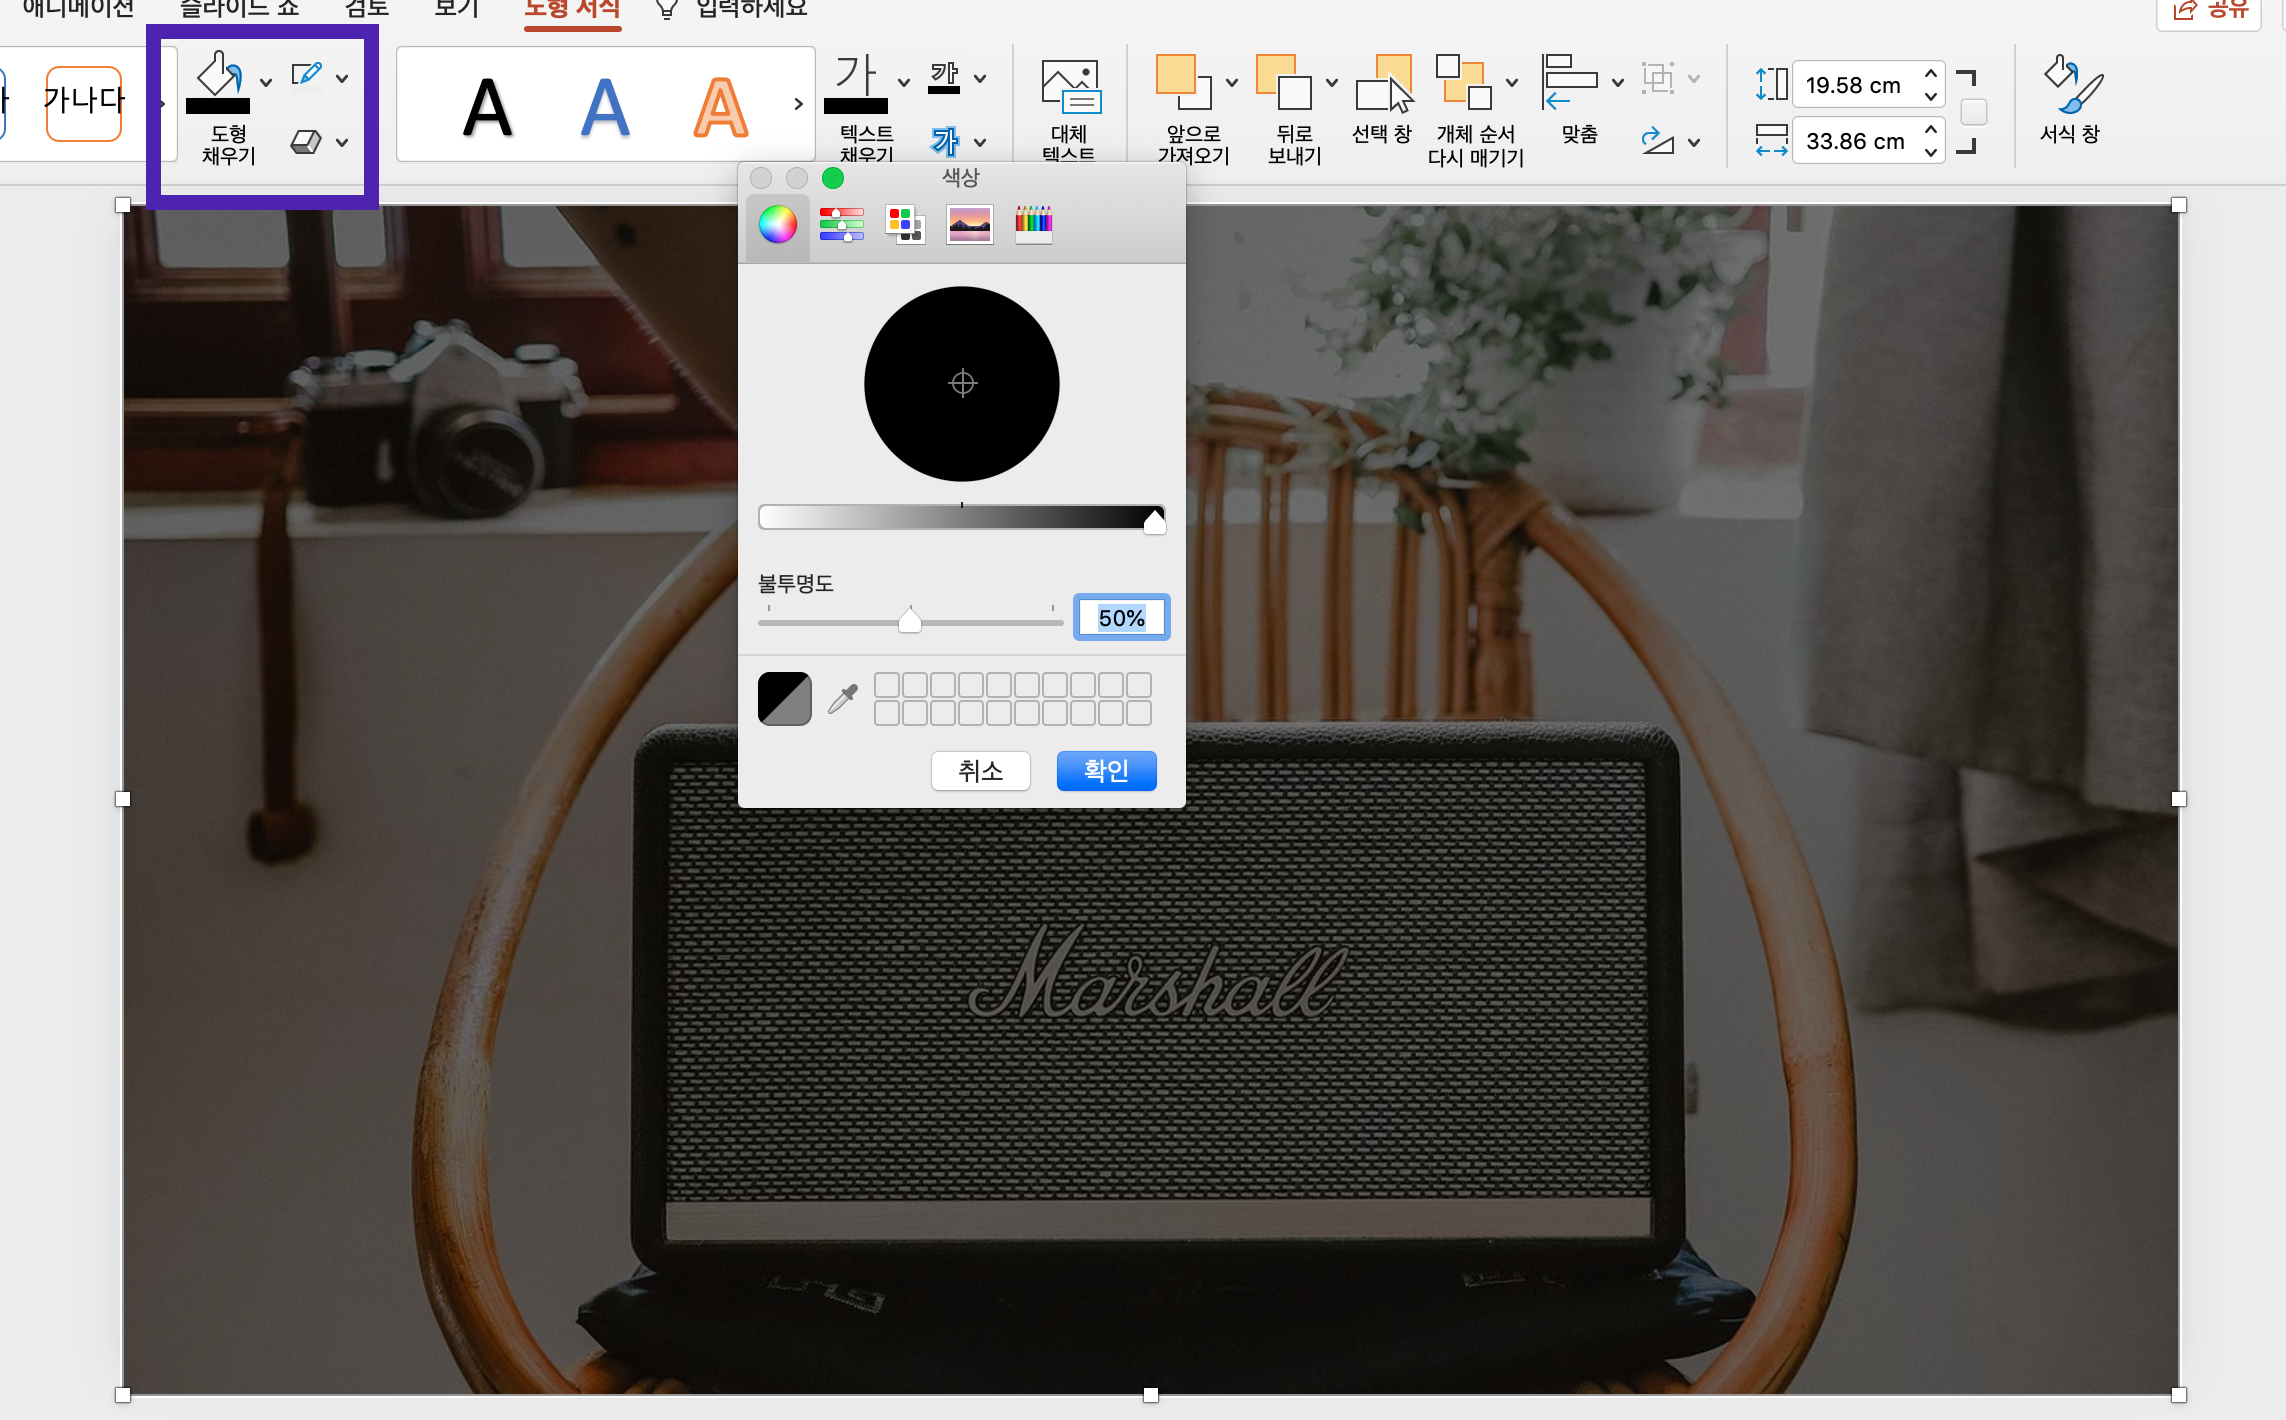Pick color with eyedropper tool
Screen dimensions: 2286x1420
[843, 699]
